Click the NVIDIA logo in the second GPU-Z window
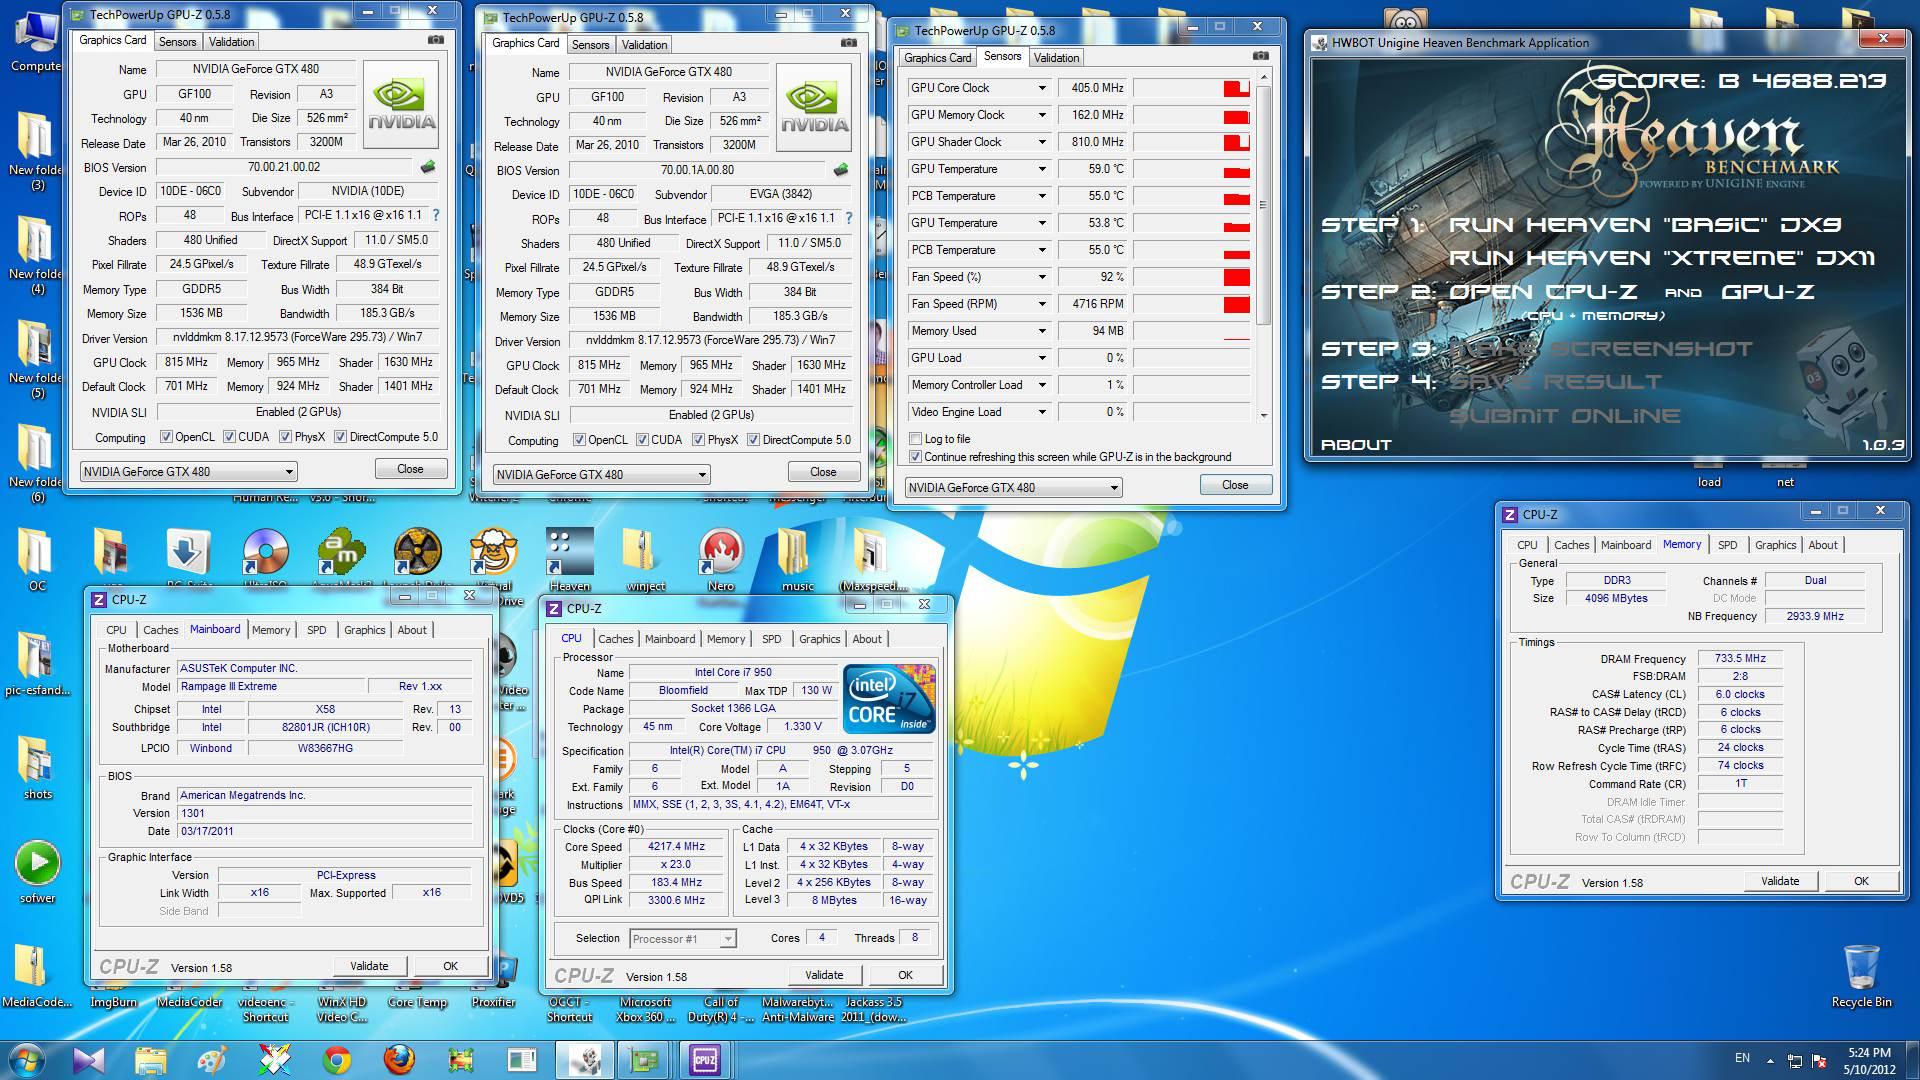Viewport: 1920px width, 1080px height. pyautogui.click(x=814, y=108)
